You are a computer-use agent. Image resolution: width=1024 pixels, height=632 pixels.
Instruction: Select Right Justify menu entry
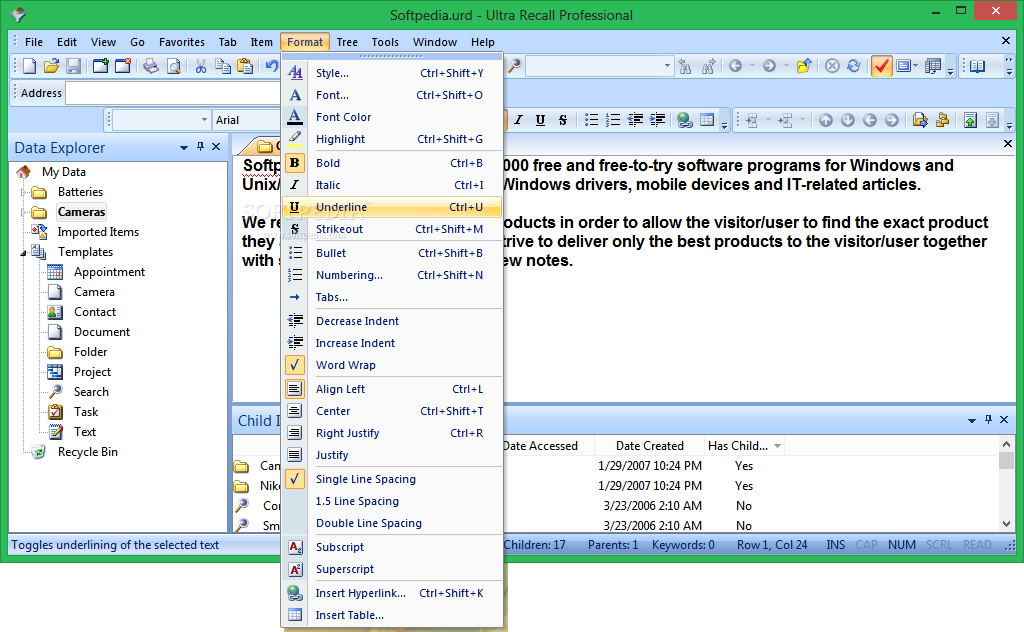coord(392,433)
